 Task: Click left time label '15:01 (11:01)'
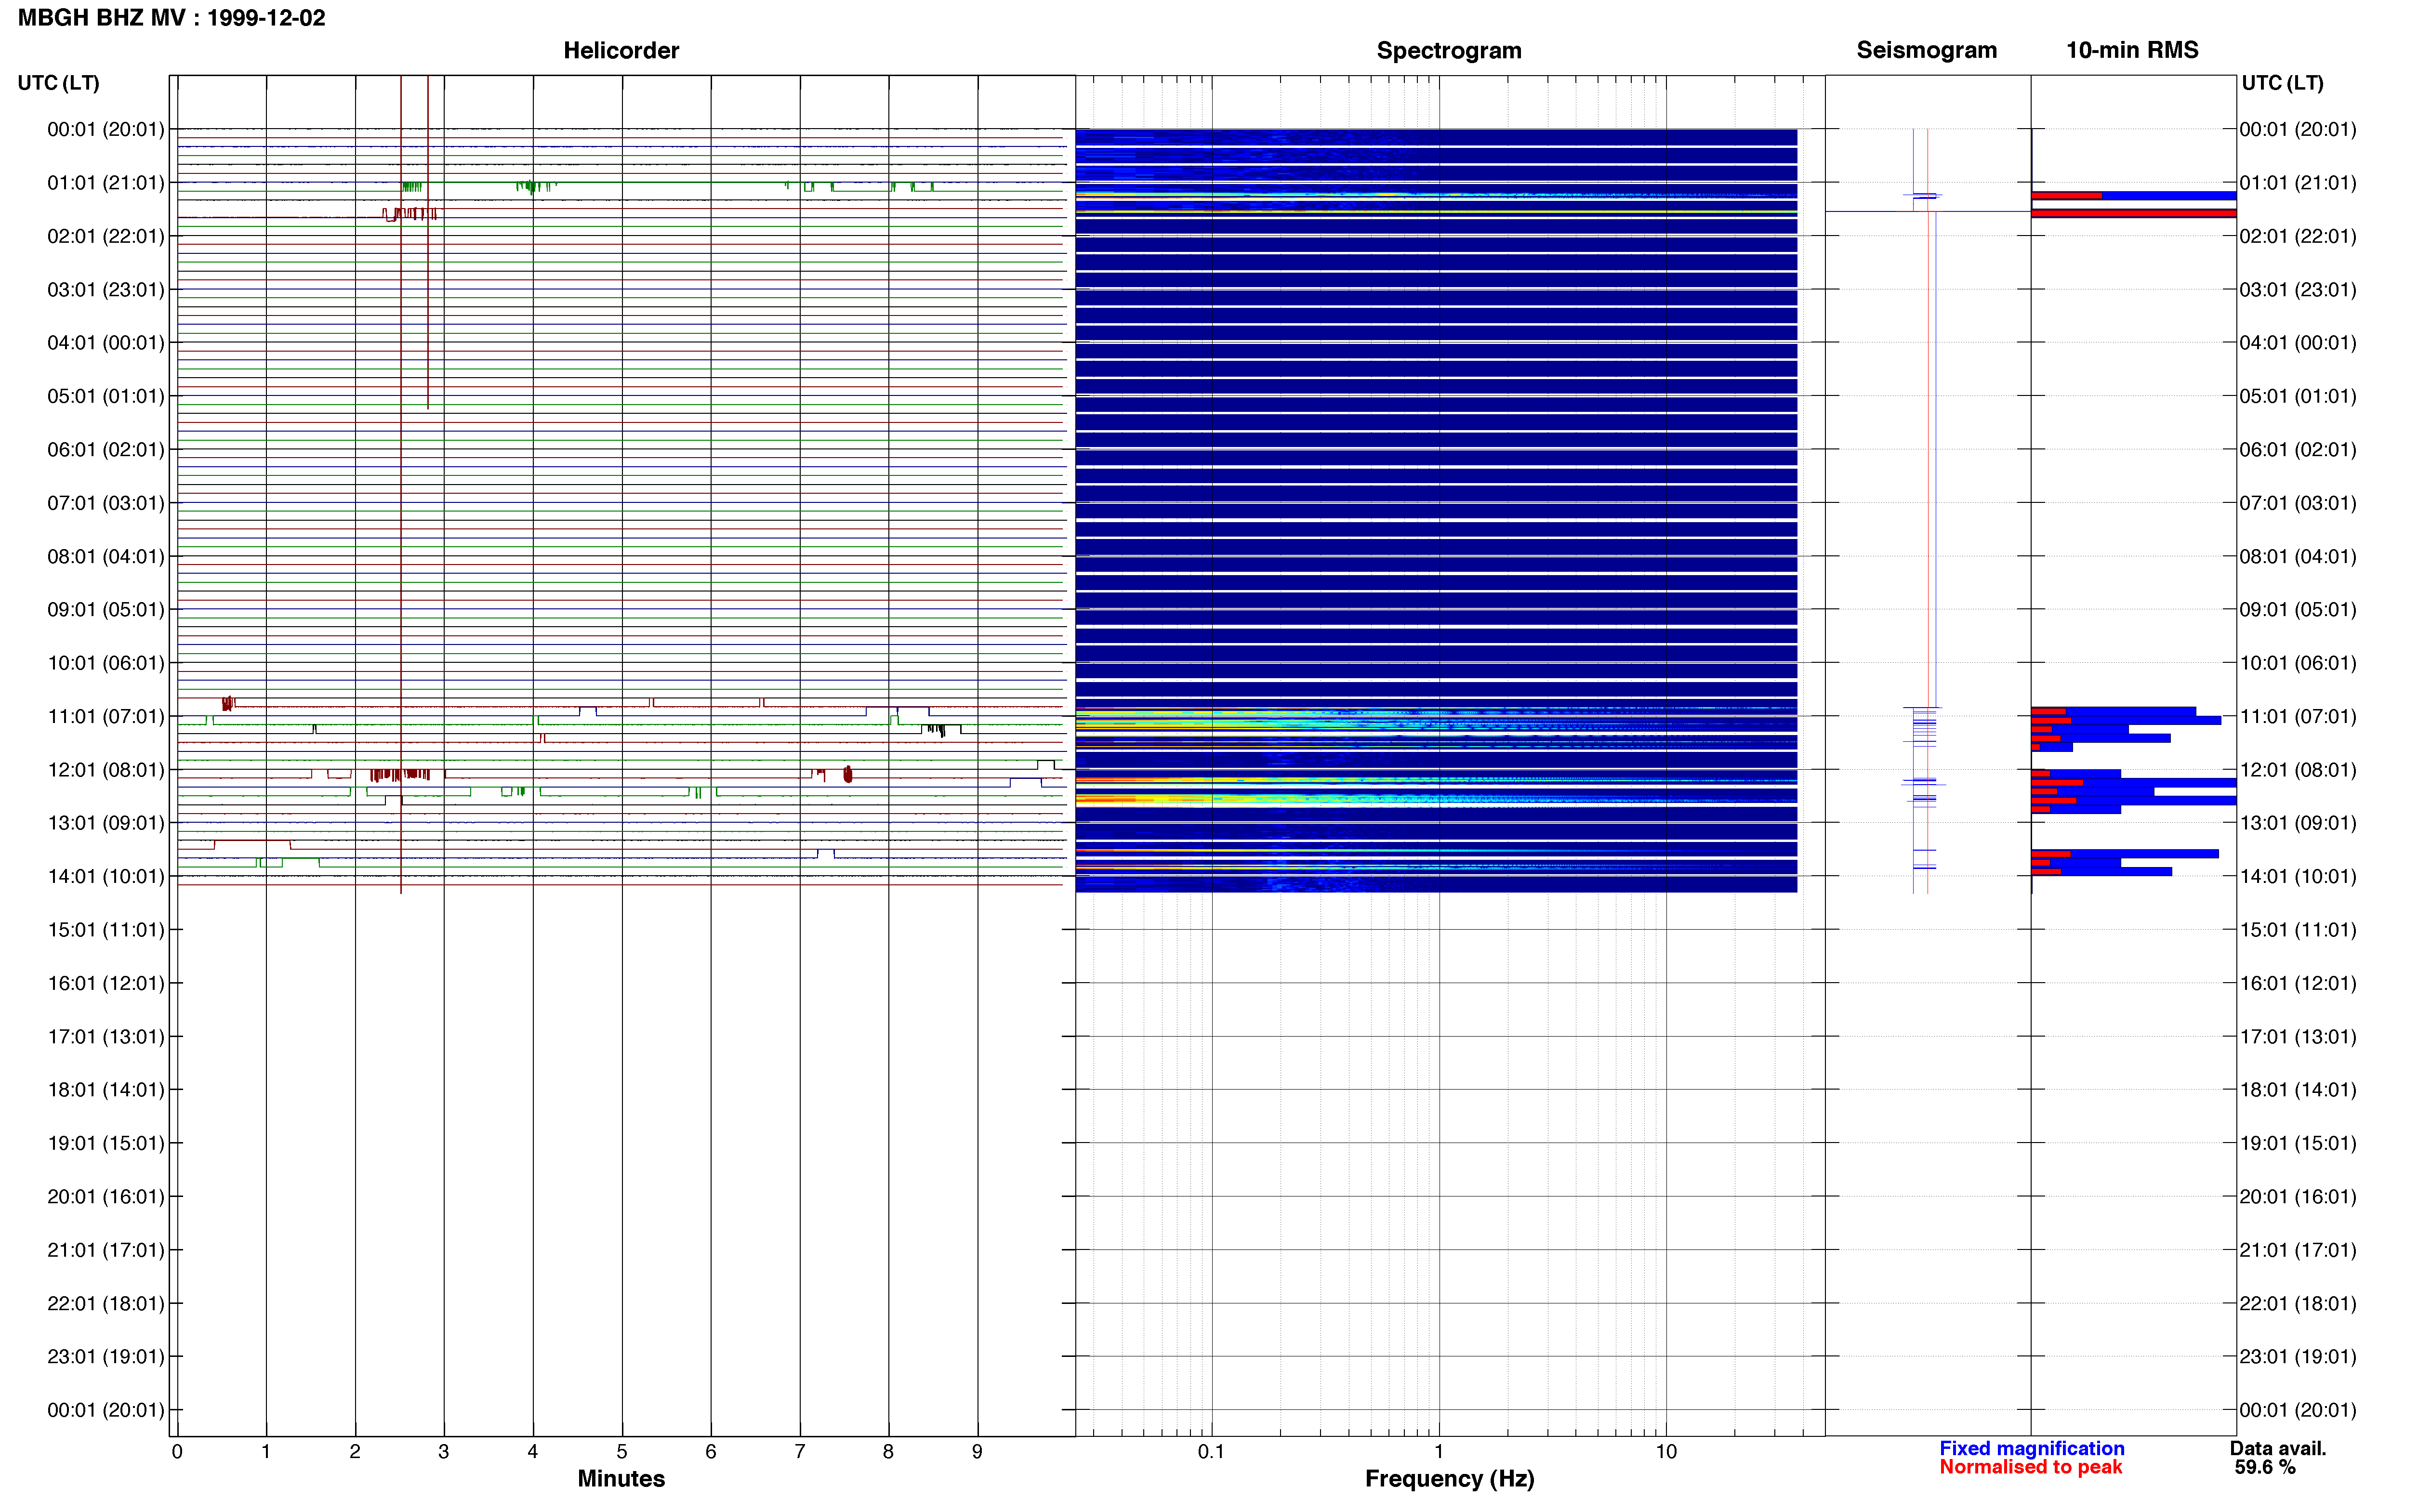click(106, 930)
